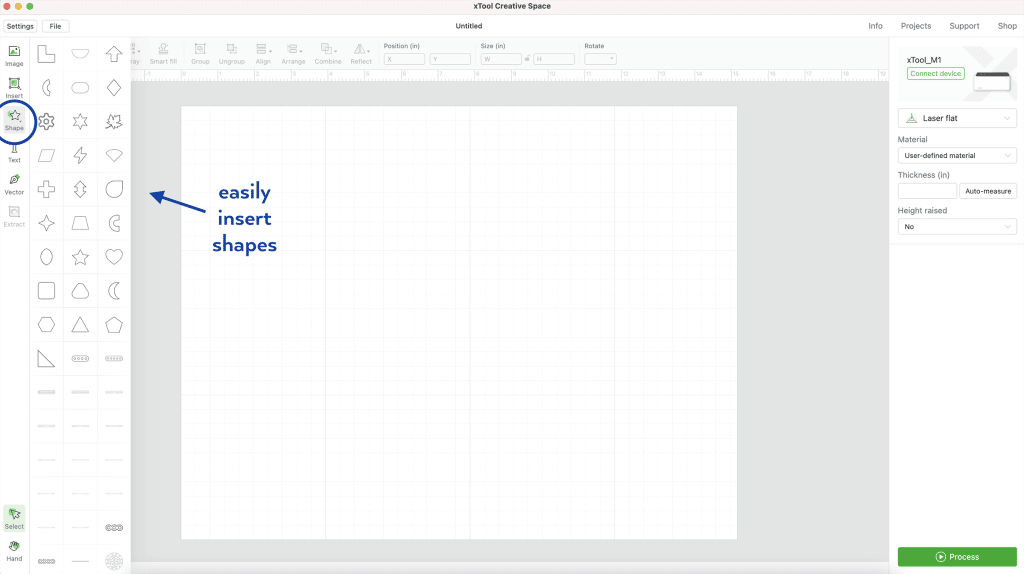Image resolution: width=1024 pixels, height=574 pixels.
Task: Open the Combine dropdown
Action: pos(328,54)
